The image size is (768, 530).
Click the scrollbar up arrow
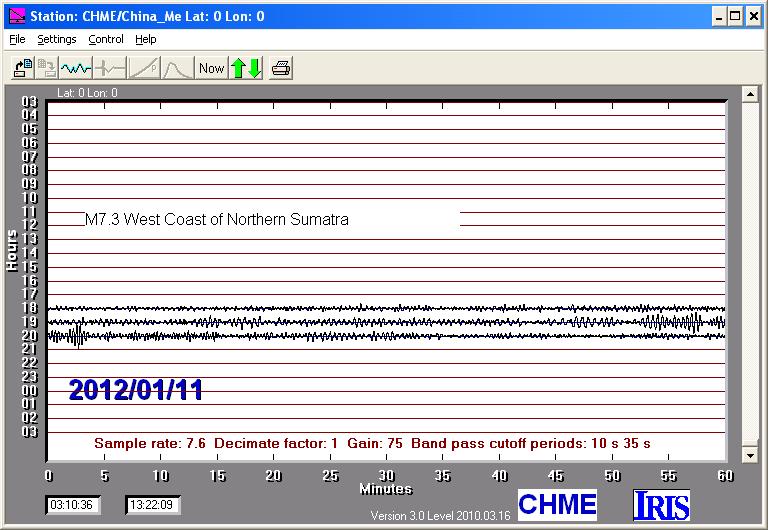coord(747,94)
